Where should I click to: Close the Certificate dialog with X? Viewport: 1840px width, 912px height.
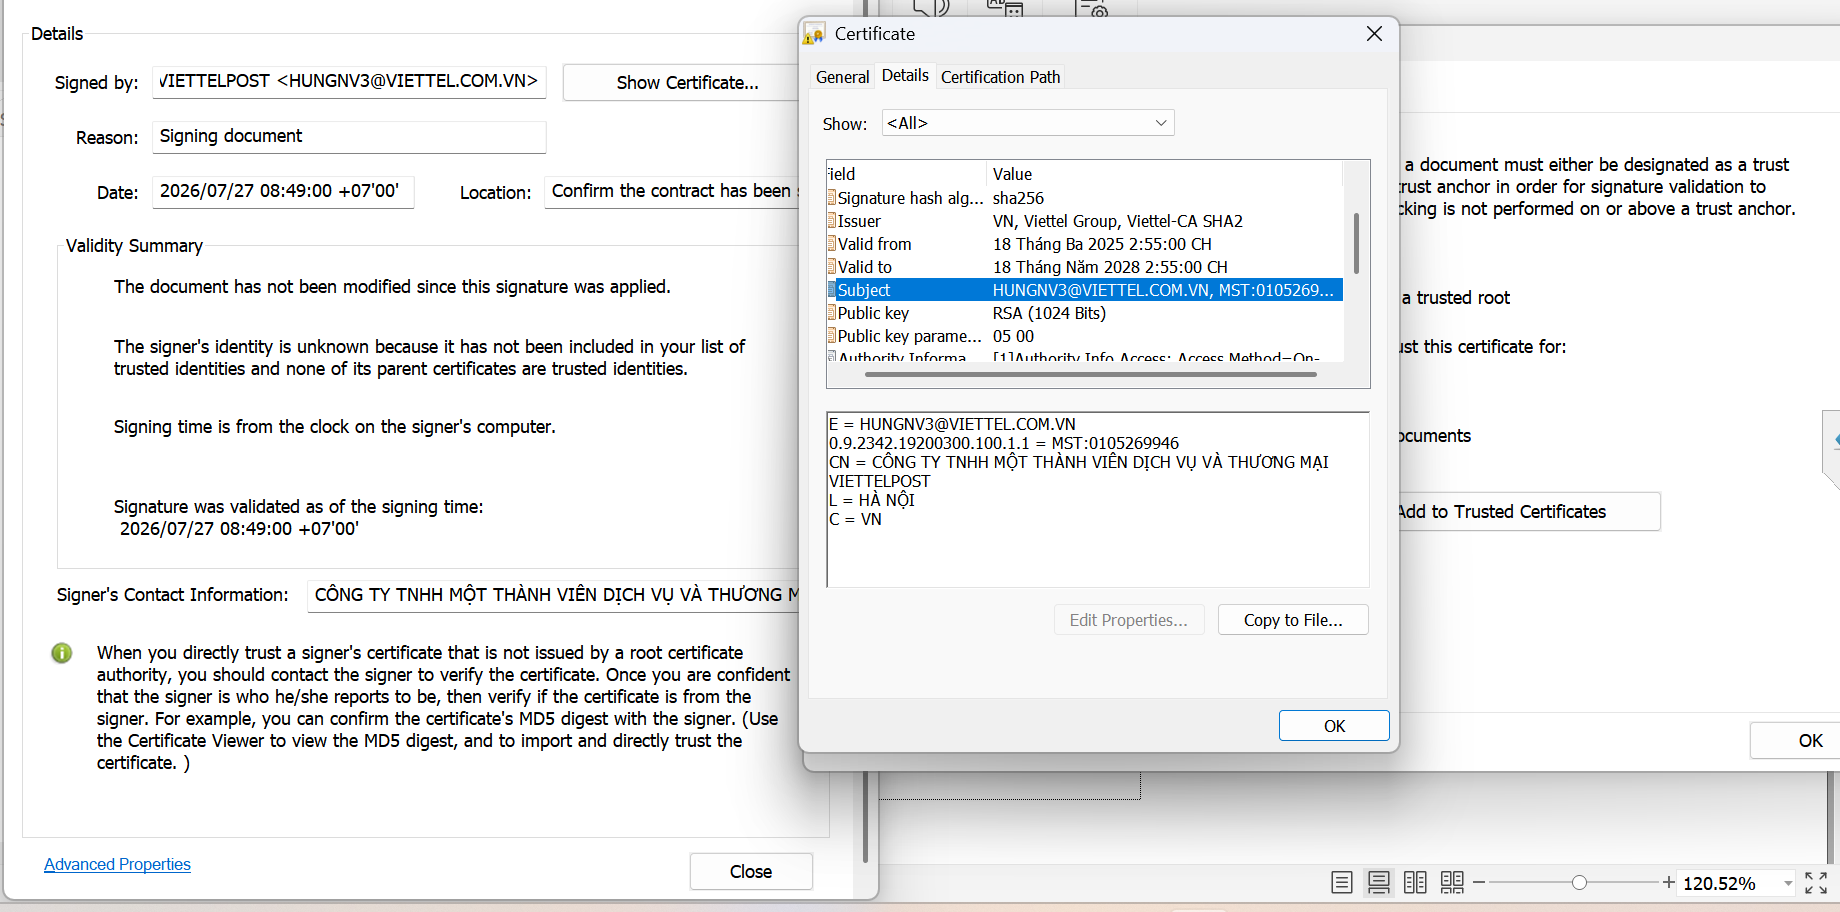1375,34
